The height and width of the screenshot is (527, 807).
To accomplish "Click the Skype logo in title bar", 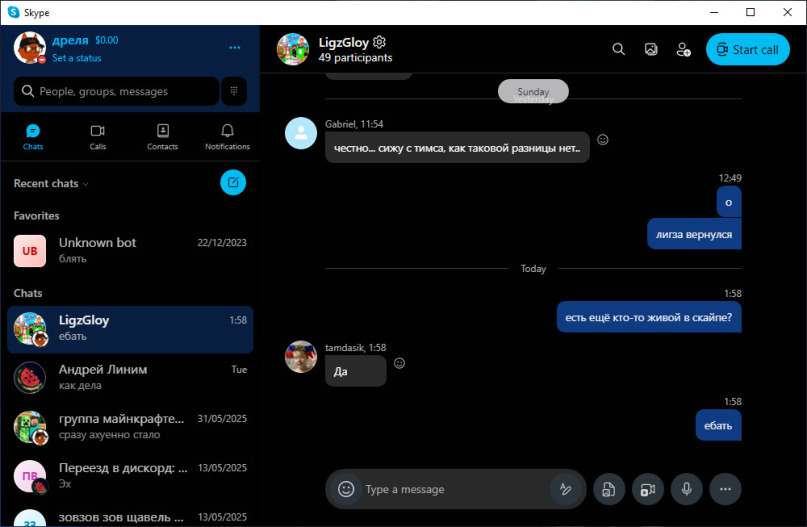I will 13,12.
